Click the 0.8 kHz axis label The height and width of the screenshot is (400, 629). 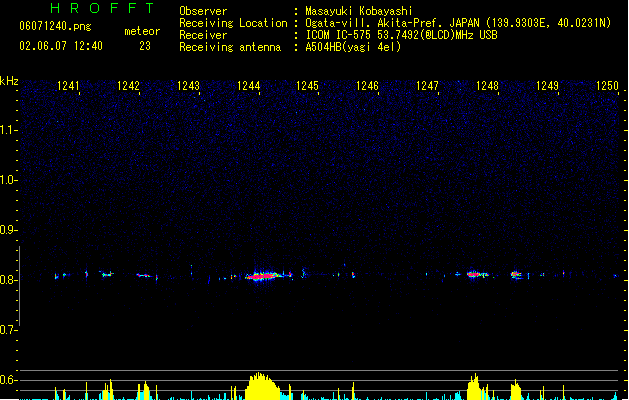tap(8, 280)
